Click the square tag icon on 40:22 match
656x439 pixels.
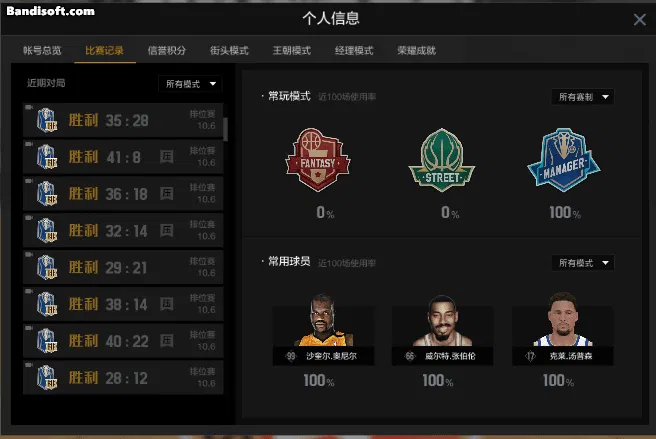tap(167, 341)
